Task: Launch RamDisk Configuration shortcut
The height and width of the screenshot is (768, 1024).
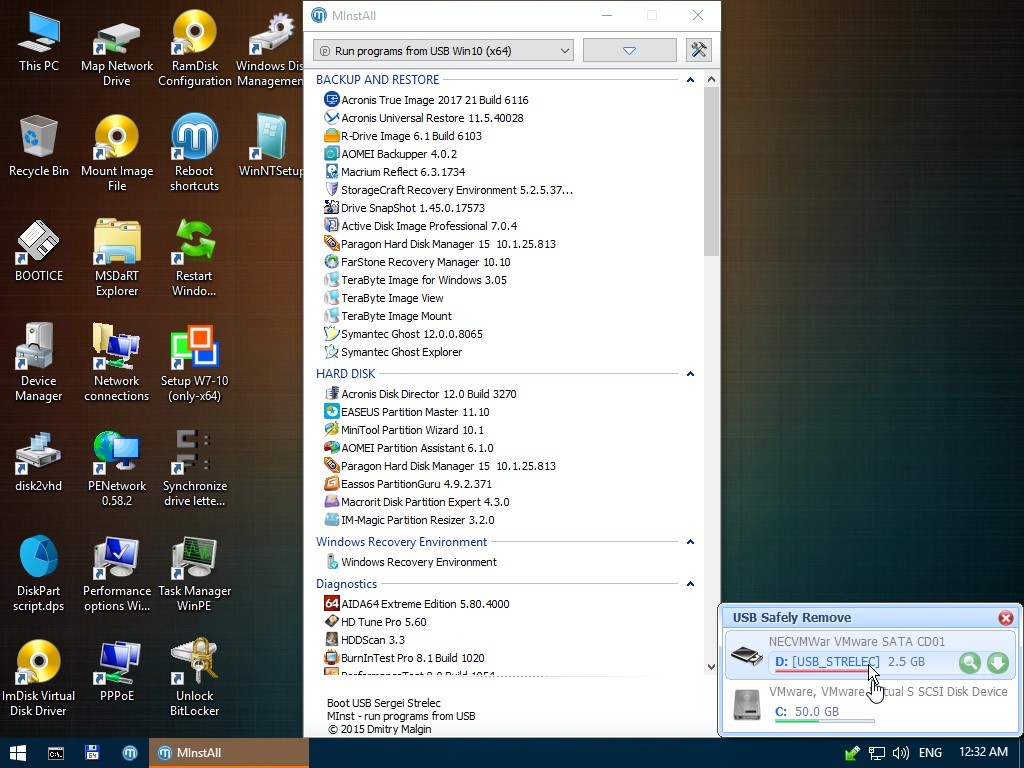Action: coord(195,49)
